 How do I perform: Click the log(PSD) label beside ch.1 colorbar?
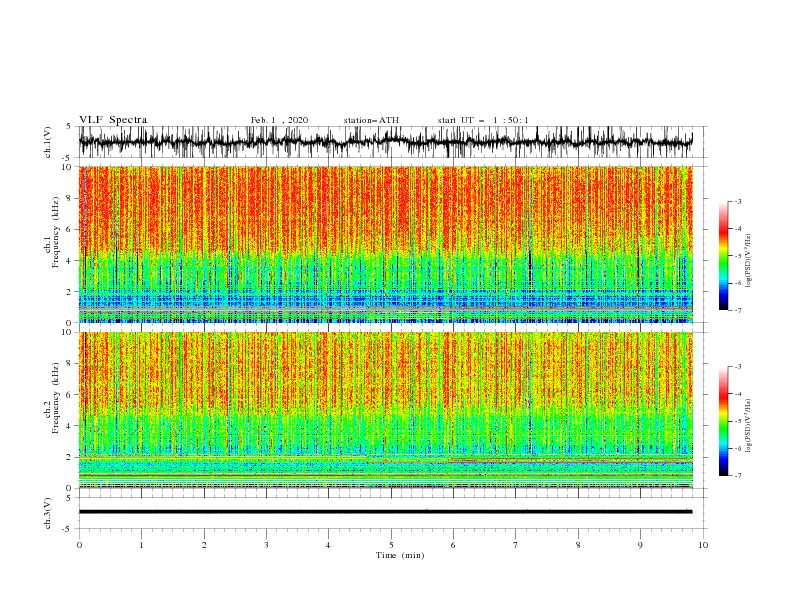(x=749, y=261)
